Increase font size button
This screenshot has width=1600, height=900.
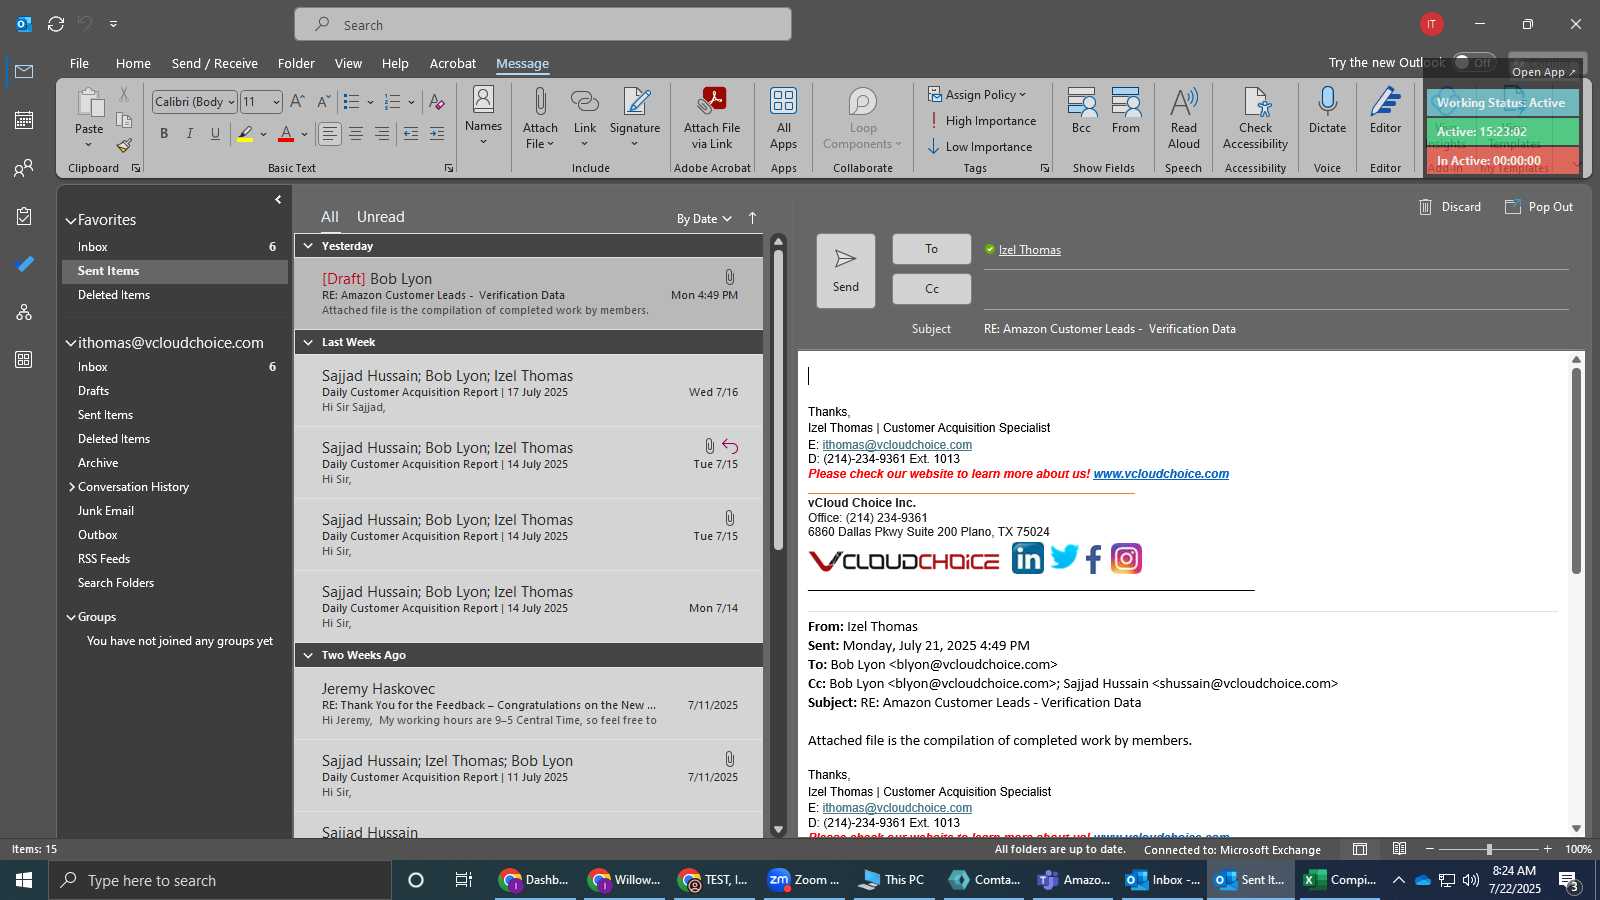point(297,102)
